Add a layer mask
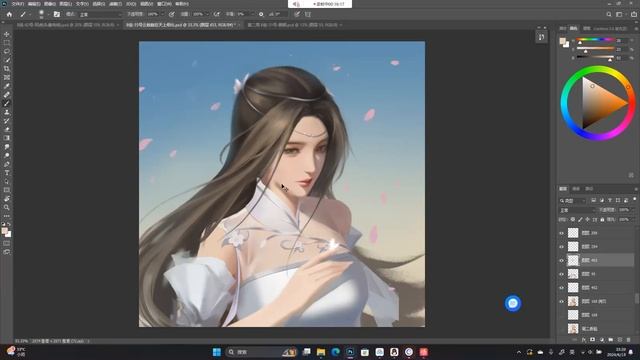The width and height of the screenshot is (640, 360). pyautogui.click(x=593, y=340)
